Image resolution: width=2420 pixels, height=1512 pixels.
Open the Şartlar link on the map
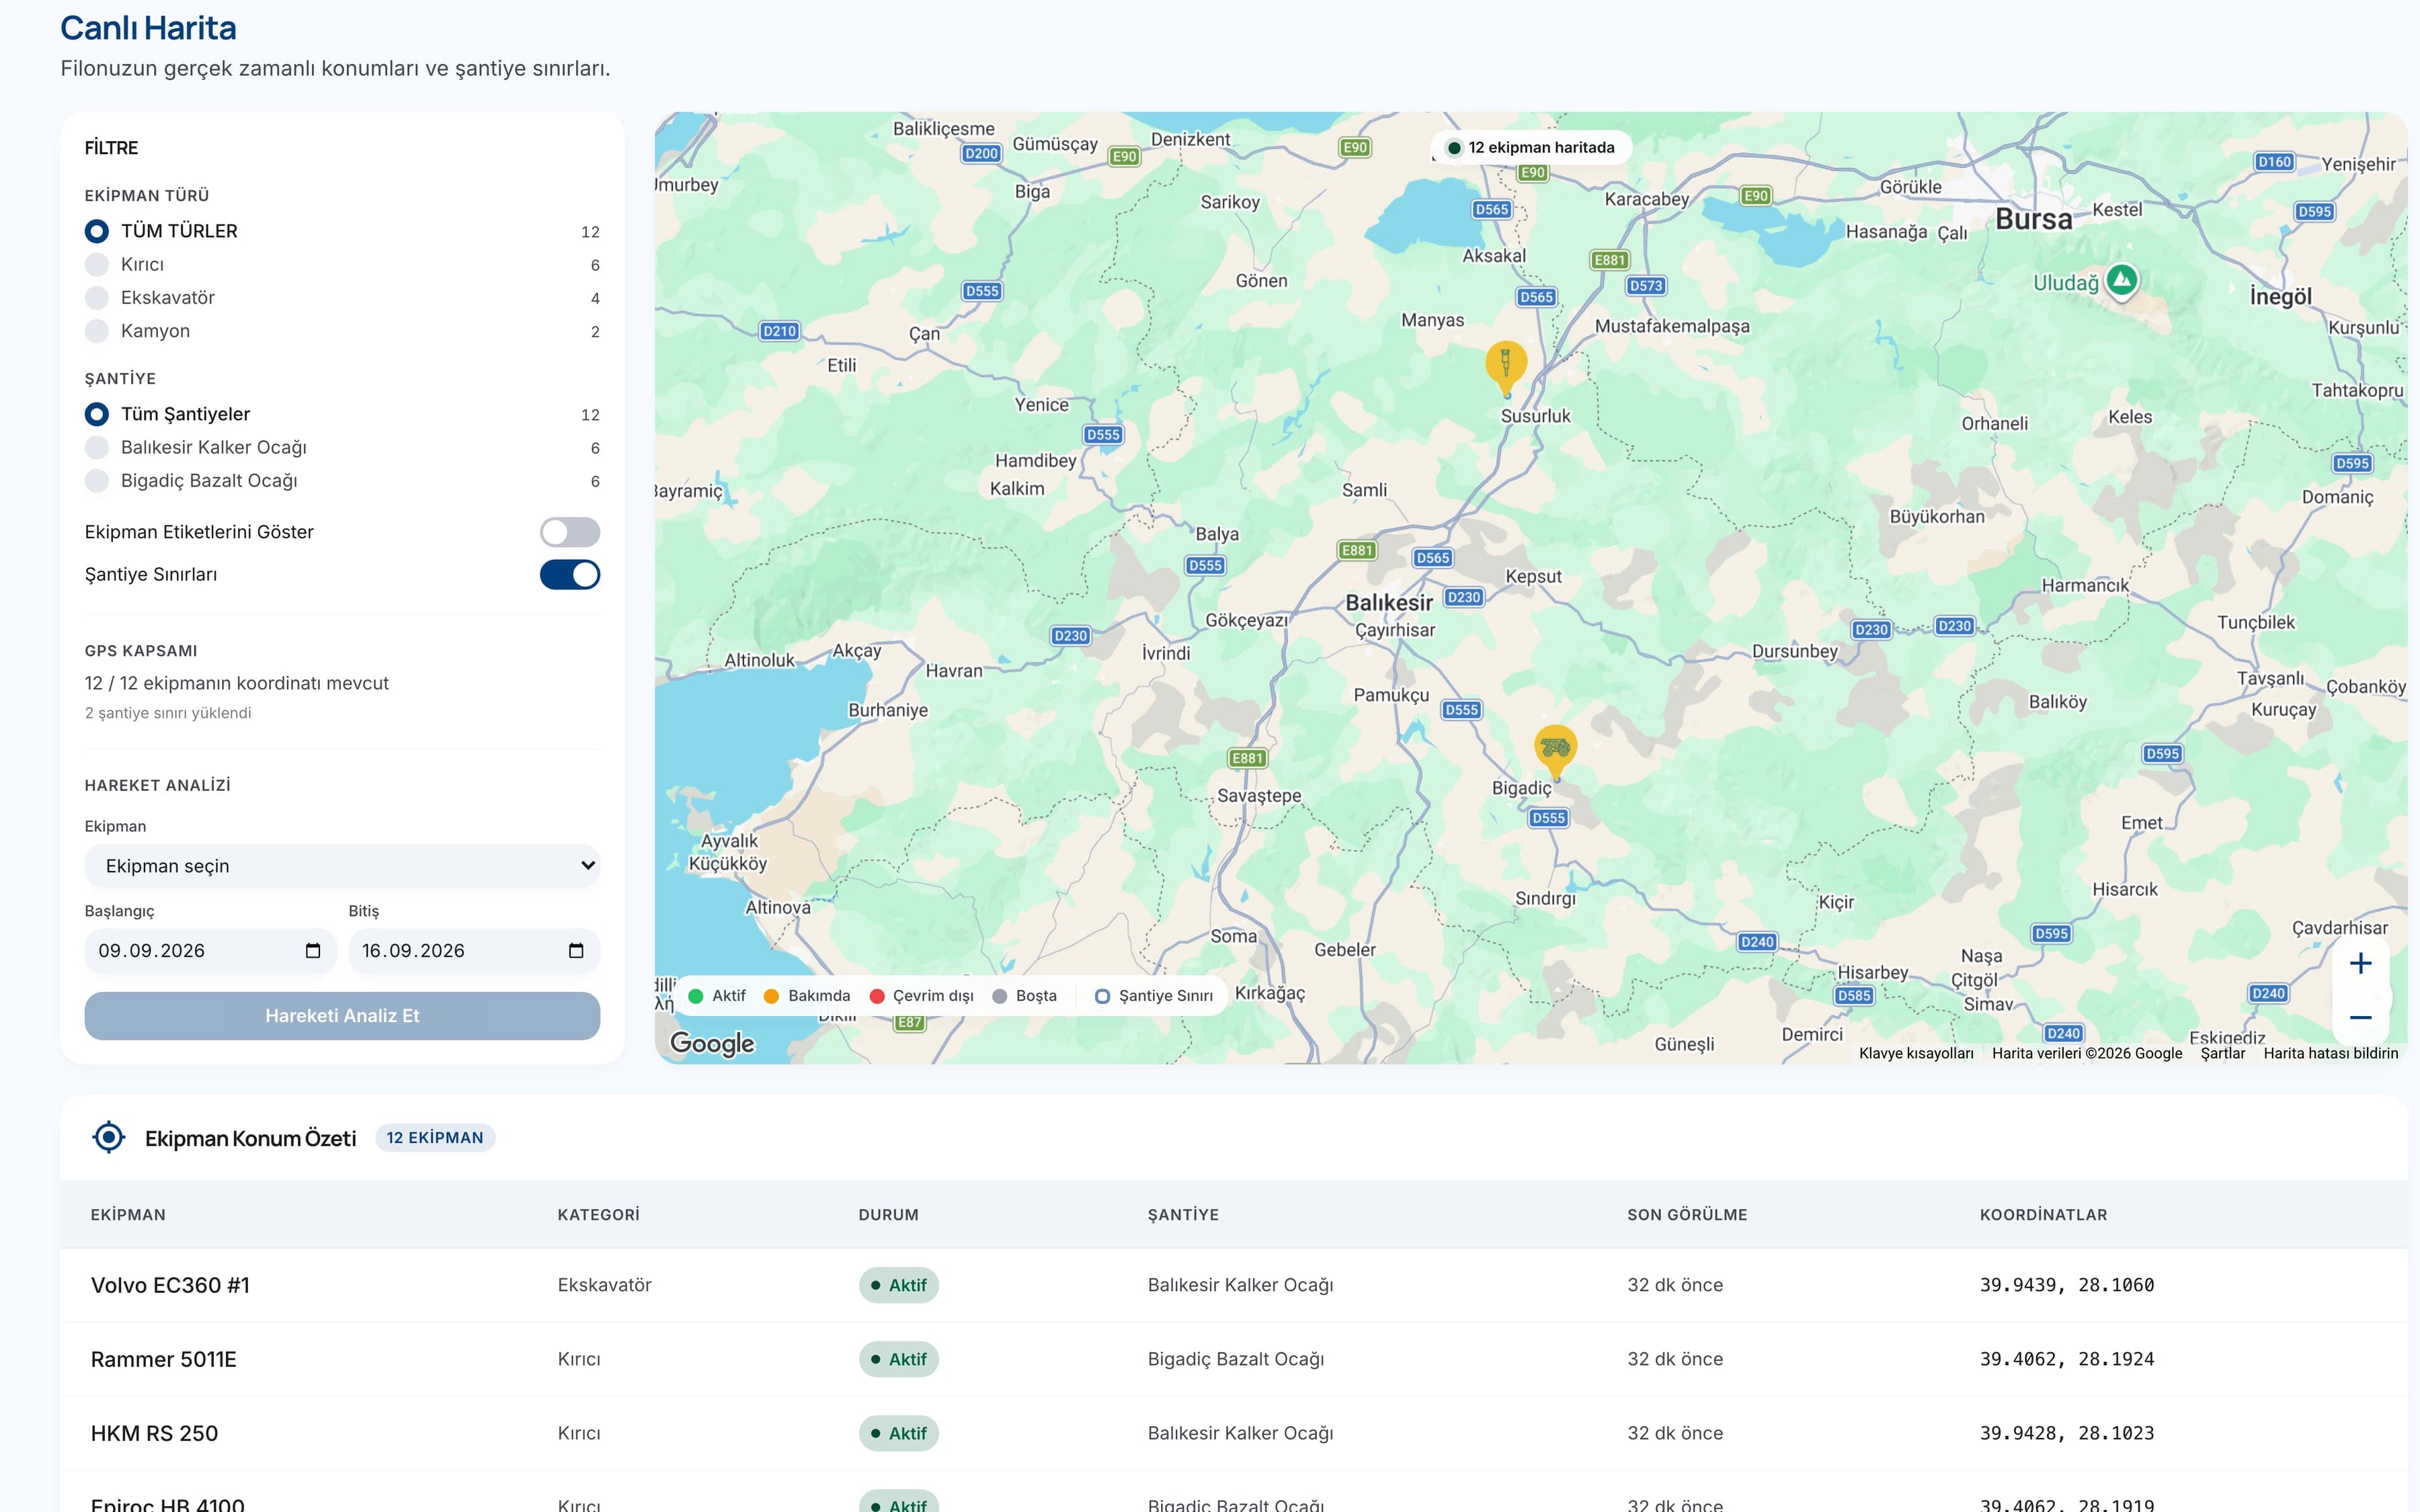coord(2222,1053)
